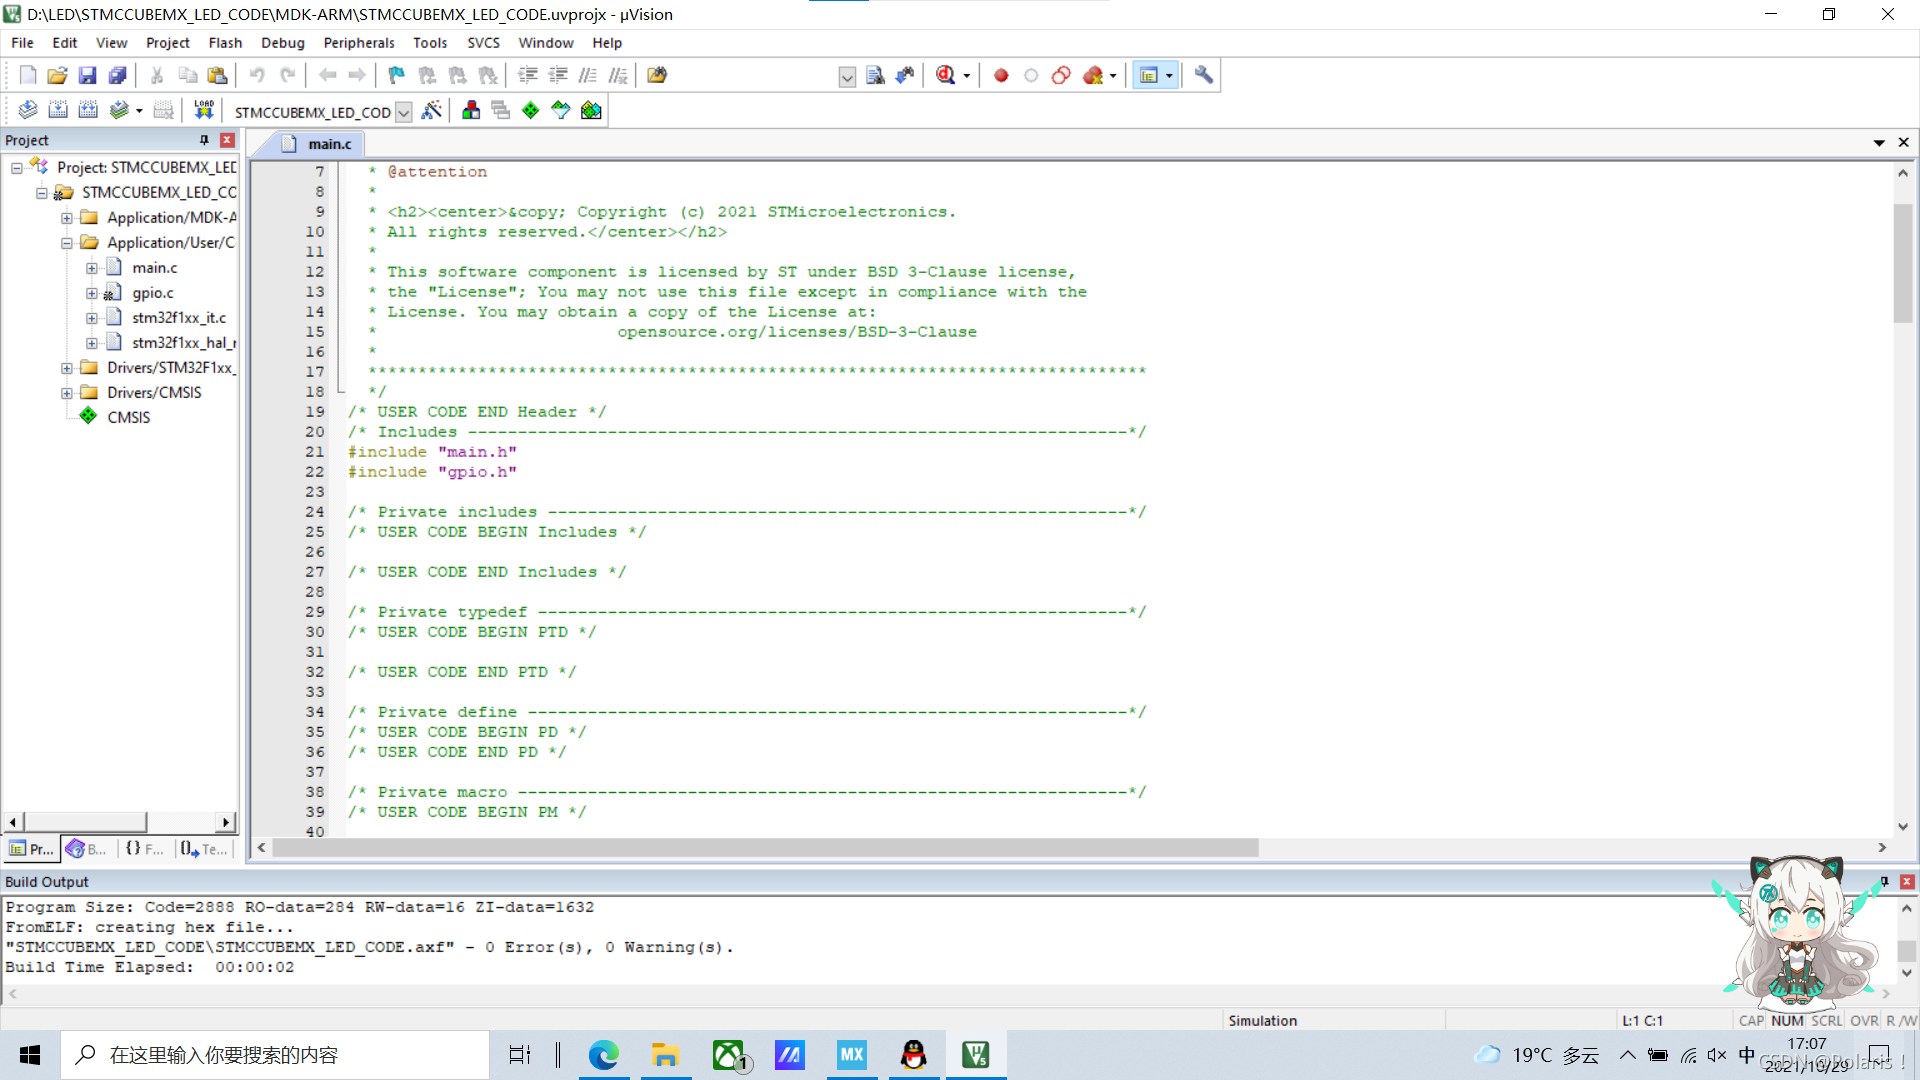This screenshot has height=1080, width=1920.
Task: Click the Insert Breakpoint red dot icon
Action: (x=1001, y=75)
